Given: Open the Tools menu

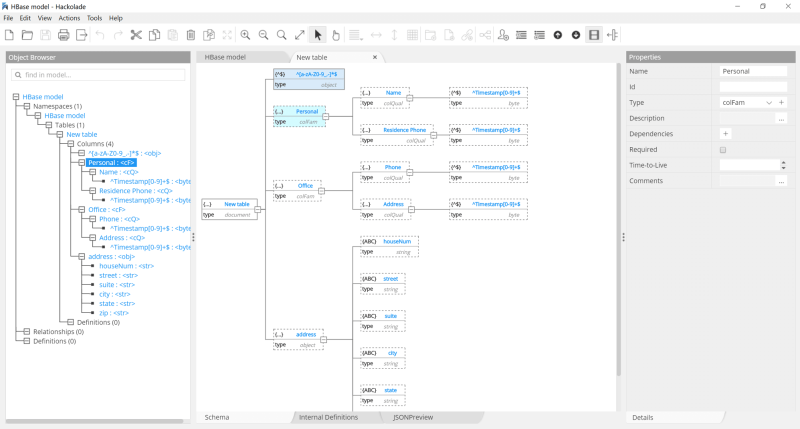Looking at the screenshot, I should (x=94, y=18).
